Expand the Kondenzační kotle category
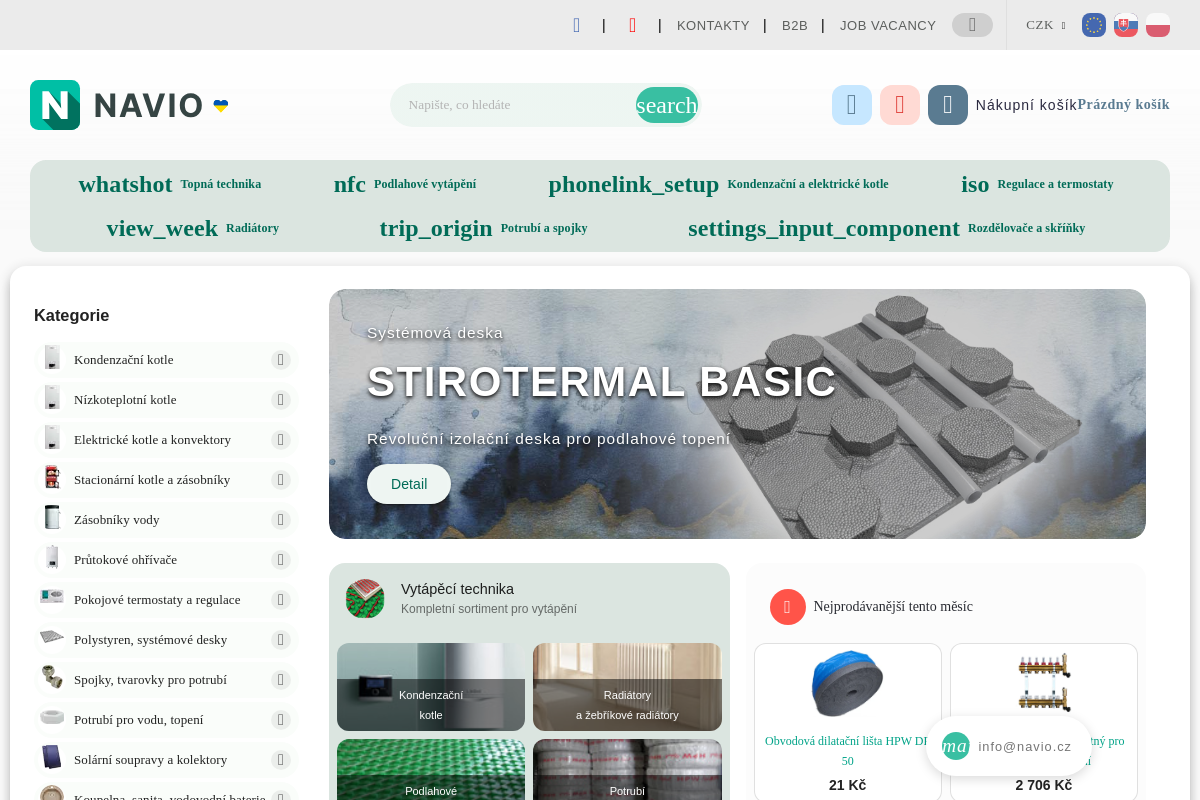1200x800 pixels. point(281,360)
